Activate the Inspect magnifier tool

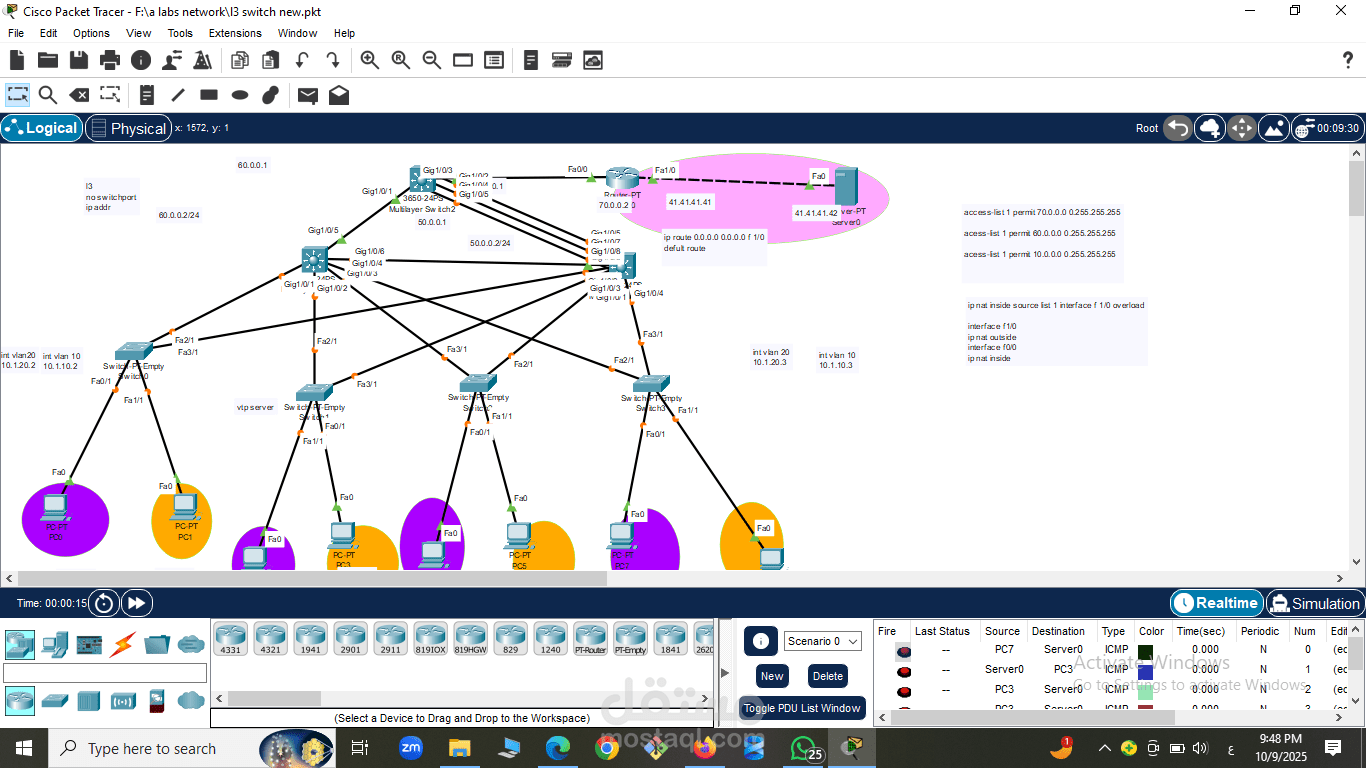pos(48,95)
